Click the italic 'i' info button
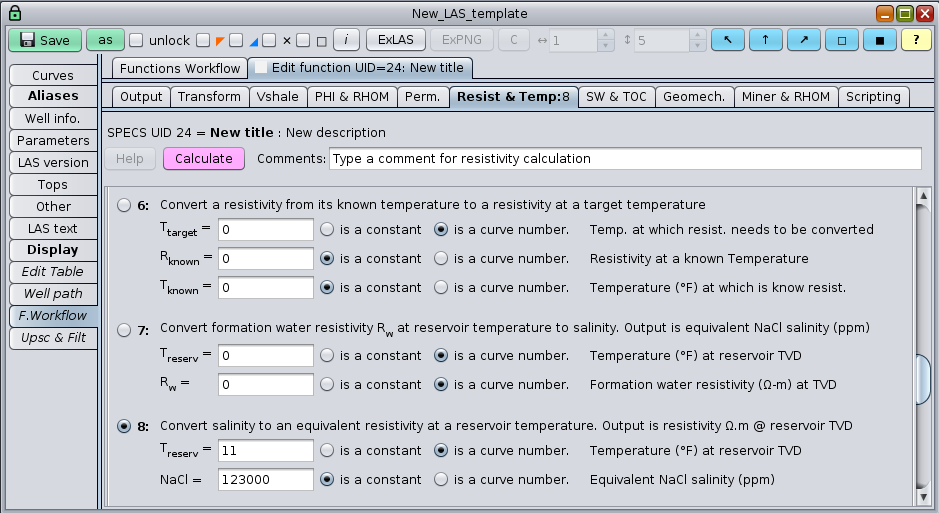The width and height of the screenshot is (939, 513). click(346, 40)
